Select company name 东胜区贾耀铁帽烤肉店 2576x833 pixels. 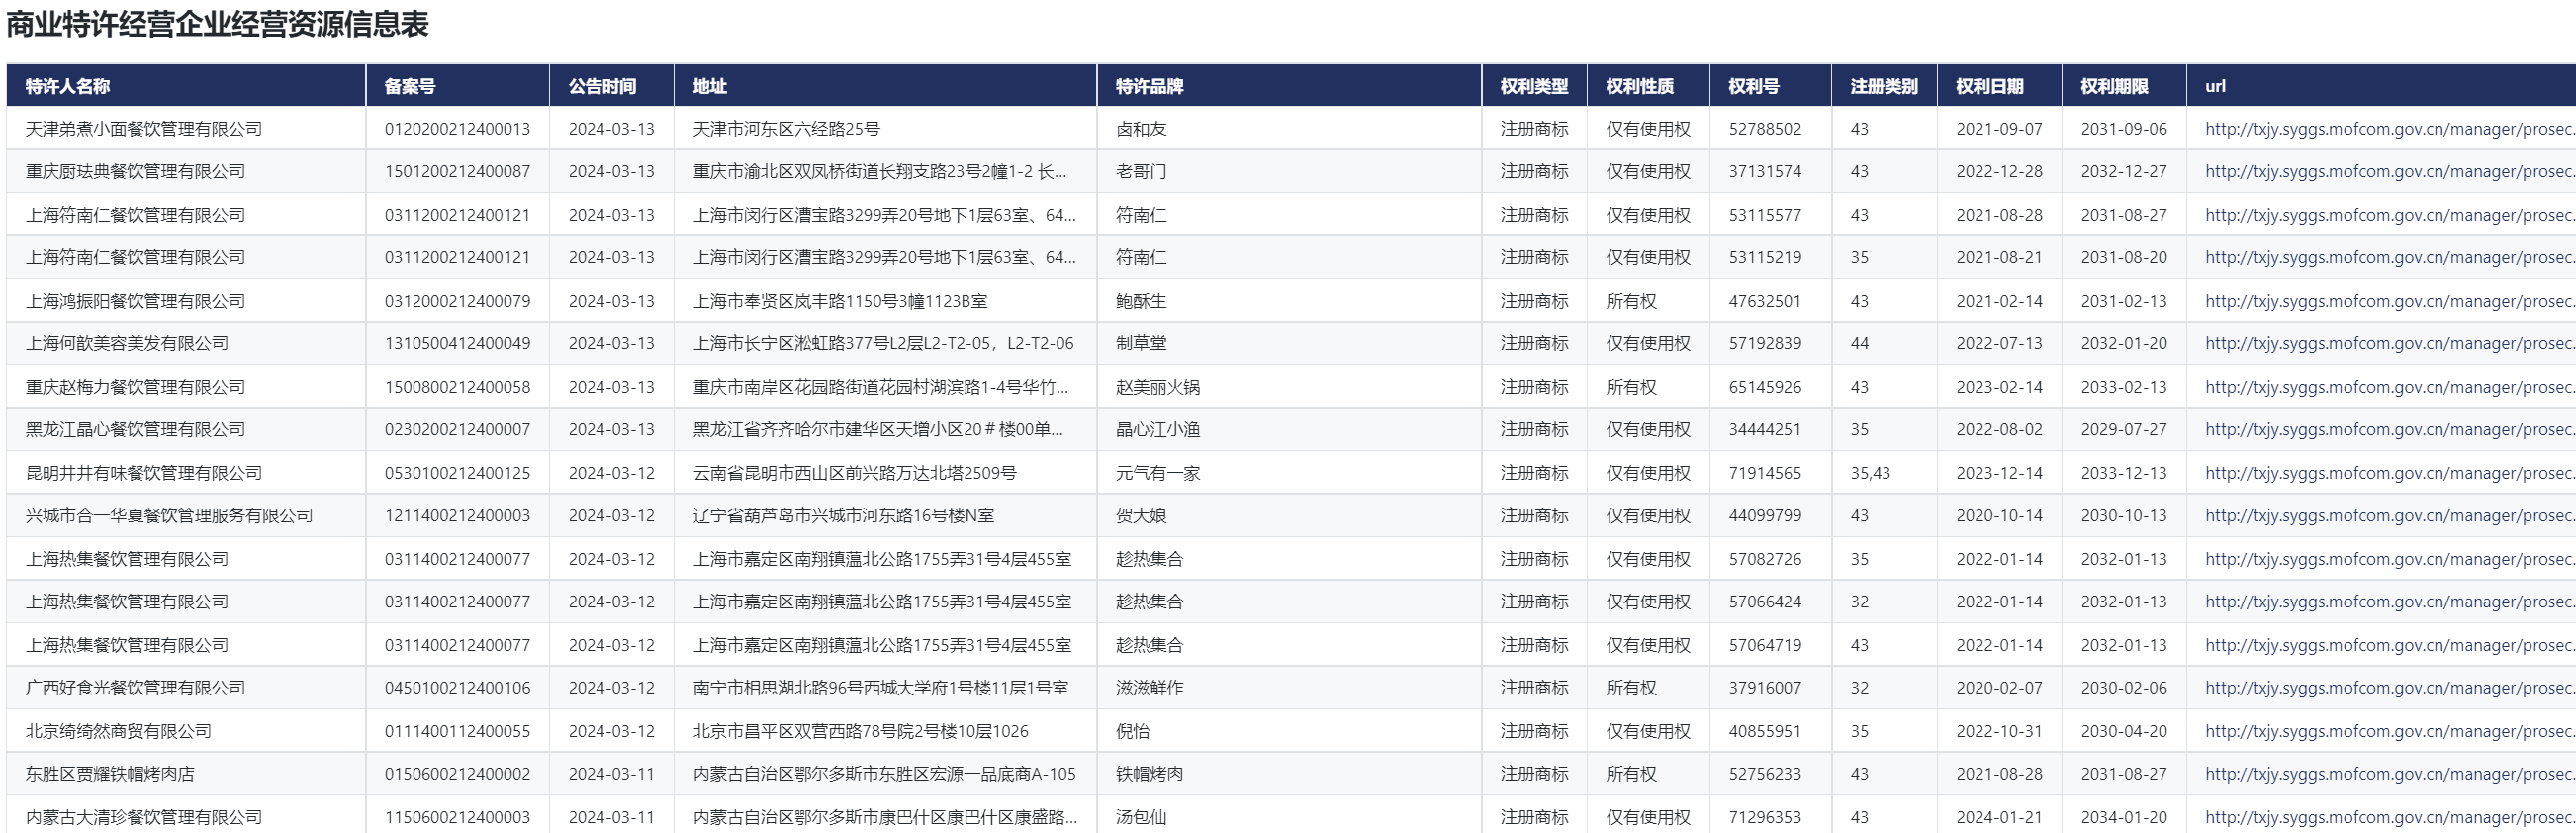(x=110, y=774)
